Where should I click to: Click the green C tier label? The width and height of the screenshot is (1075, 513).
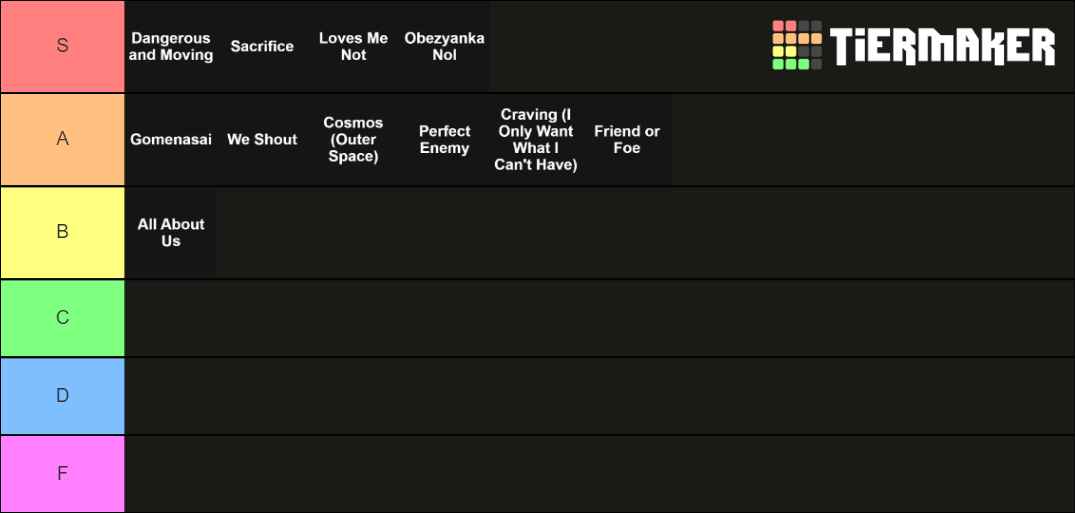62,318
